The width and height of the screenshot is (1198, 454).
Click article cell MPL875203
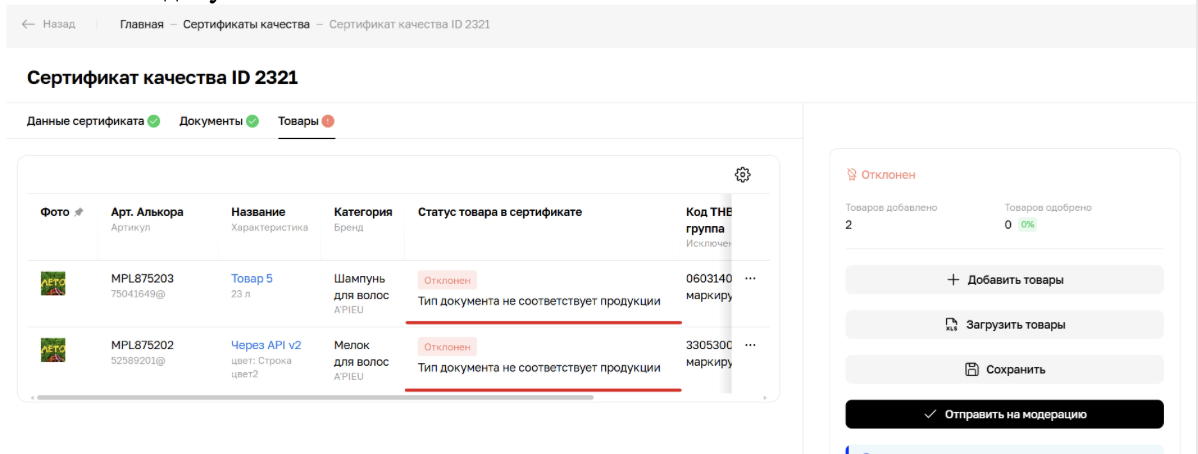pyautogui.click(x=142, y=278)
